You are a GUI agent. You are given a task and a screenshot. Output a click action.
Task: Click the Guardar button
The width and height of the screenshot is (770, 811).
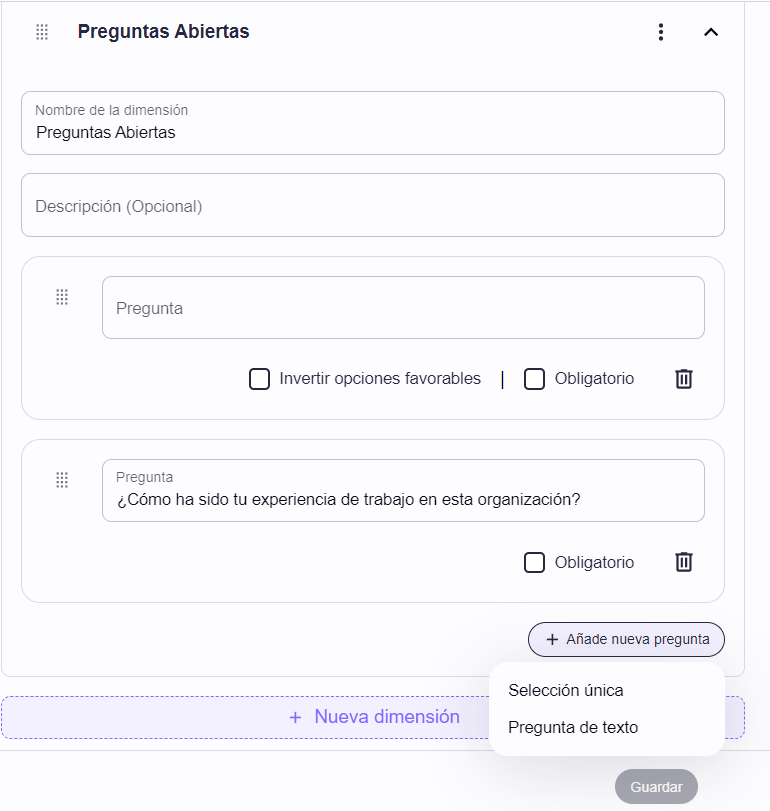[656, 787]
